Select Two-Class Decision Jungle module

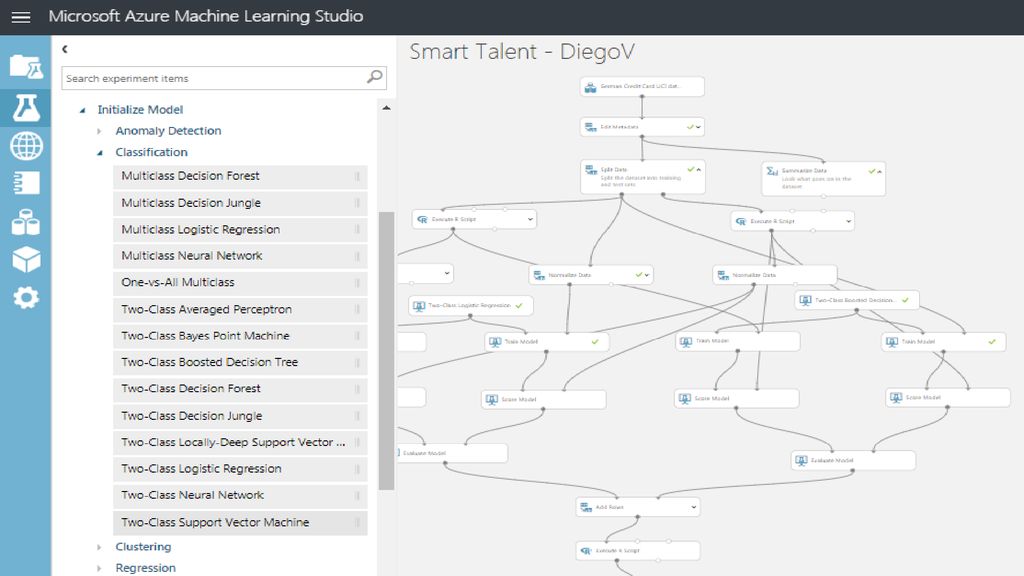tap(240, 416)
